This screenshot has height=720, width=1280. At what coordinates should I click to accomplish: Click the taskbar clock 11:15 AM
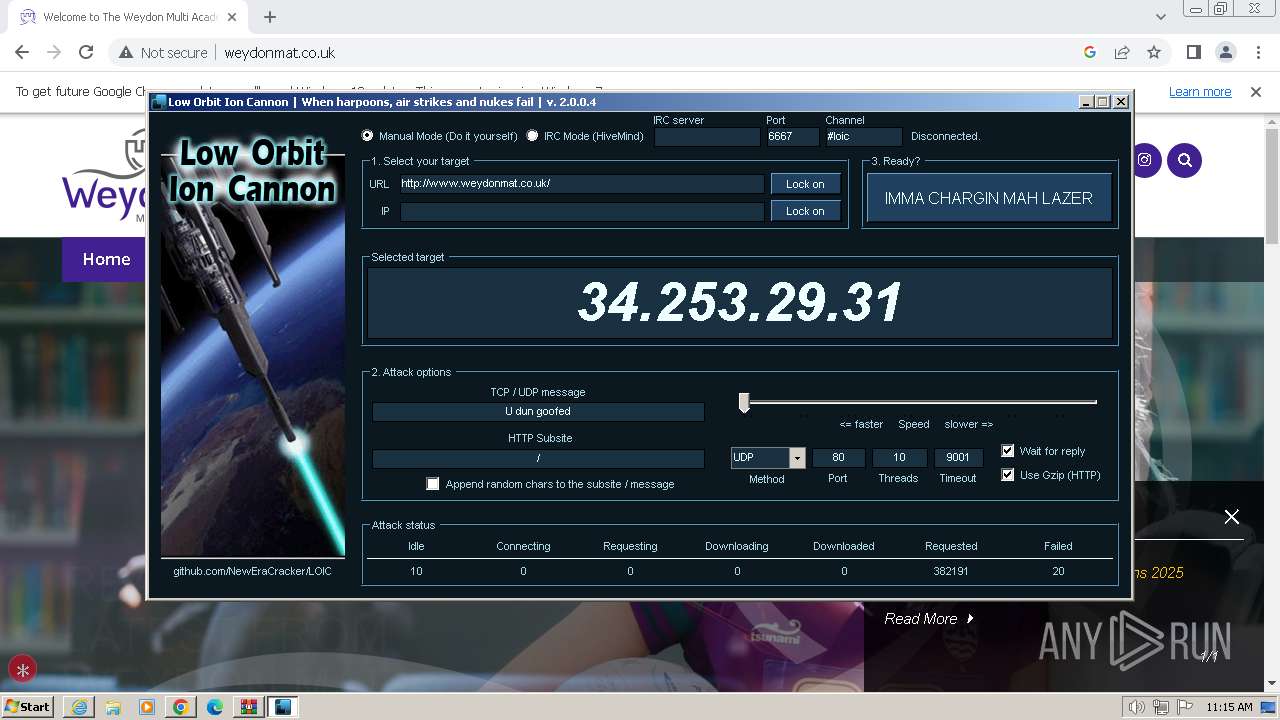(1229, 707)
